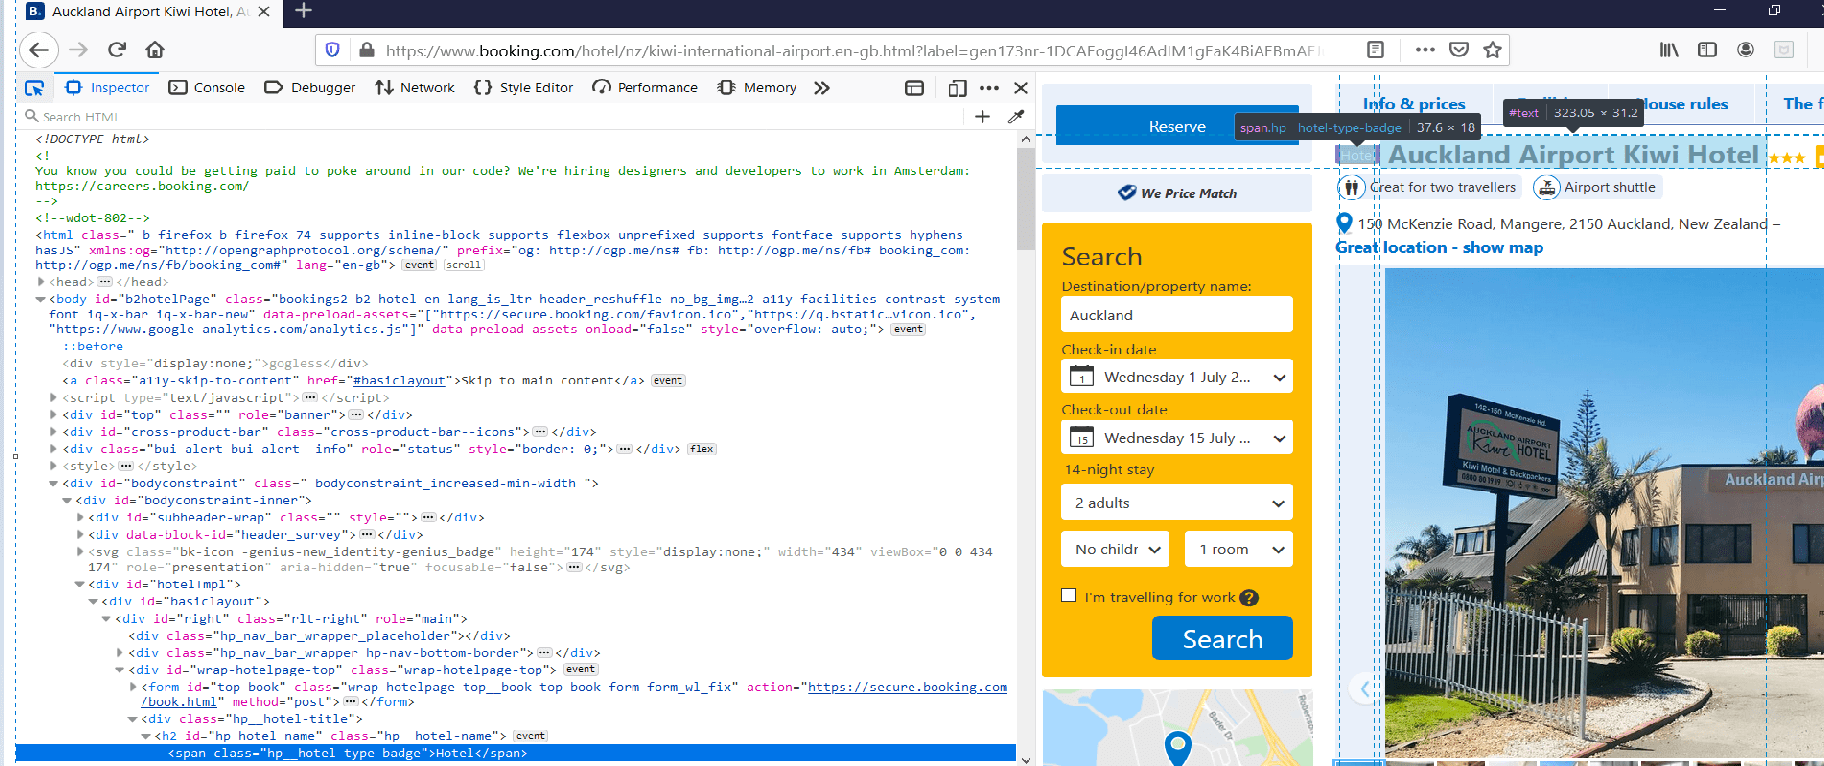The image size is (1824, 766).
Task: Open secure.booking.com form action link
Action: pos(907,687)
